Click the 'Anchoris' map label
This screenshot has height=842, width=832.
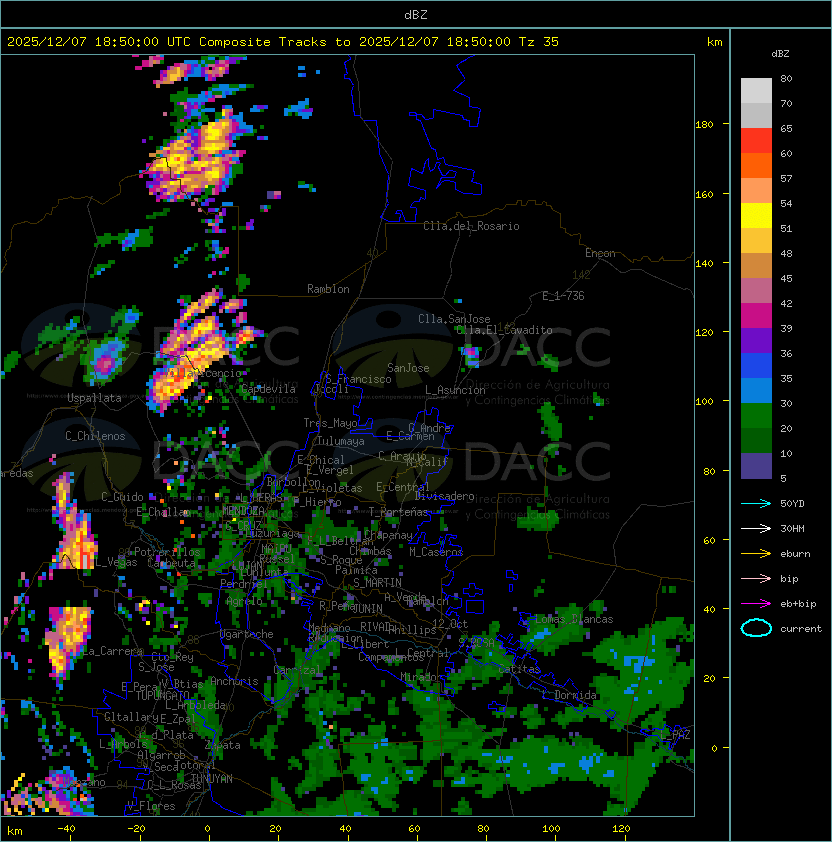[x=234, y=681]
